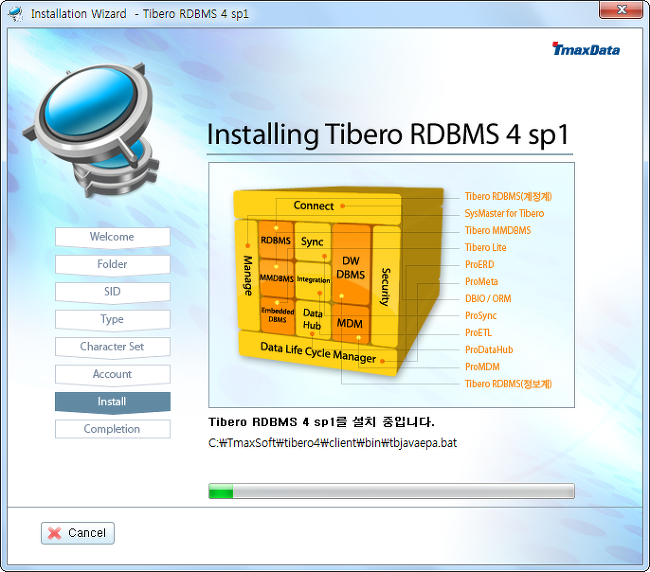This screenshot has height=572, width=650.
Task: Click the 'Tibero MMDBMS' label
Action: pyautogui.click(x=498, y=230)
